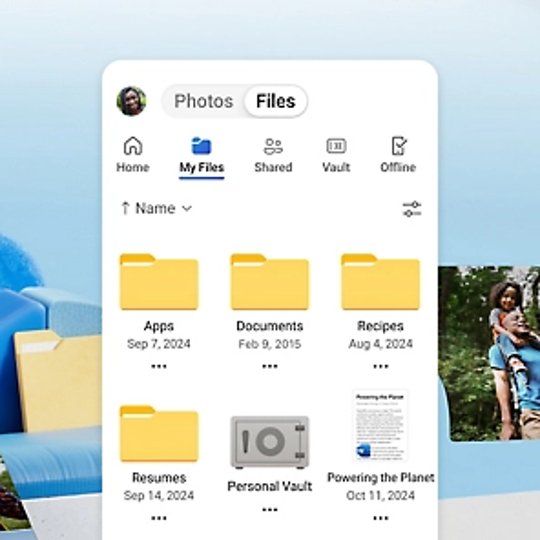Toggle sort direction arrow next to Name
This screenshot has height=540, width=540.
pyautogui.click(x=125, y=208)
